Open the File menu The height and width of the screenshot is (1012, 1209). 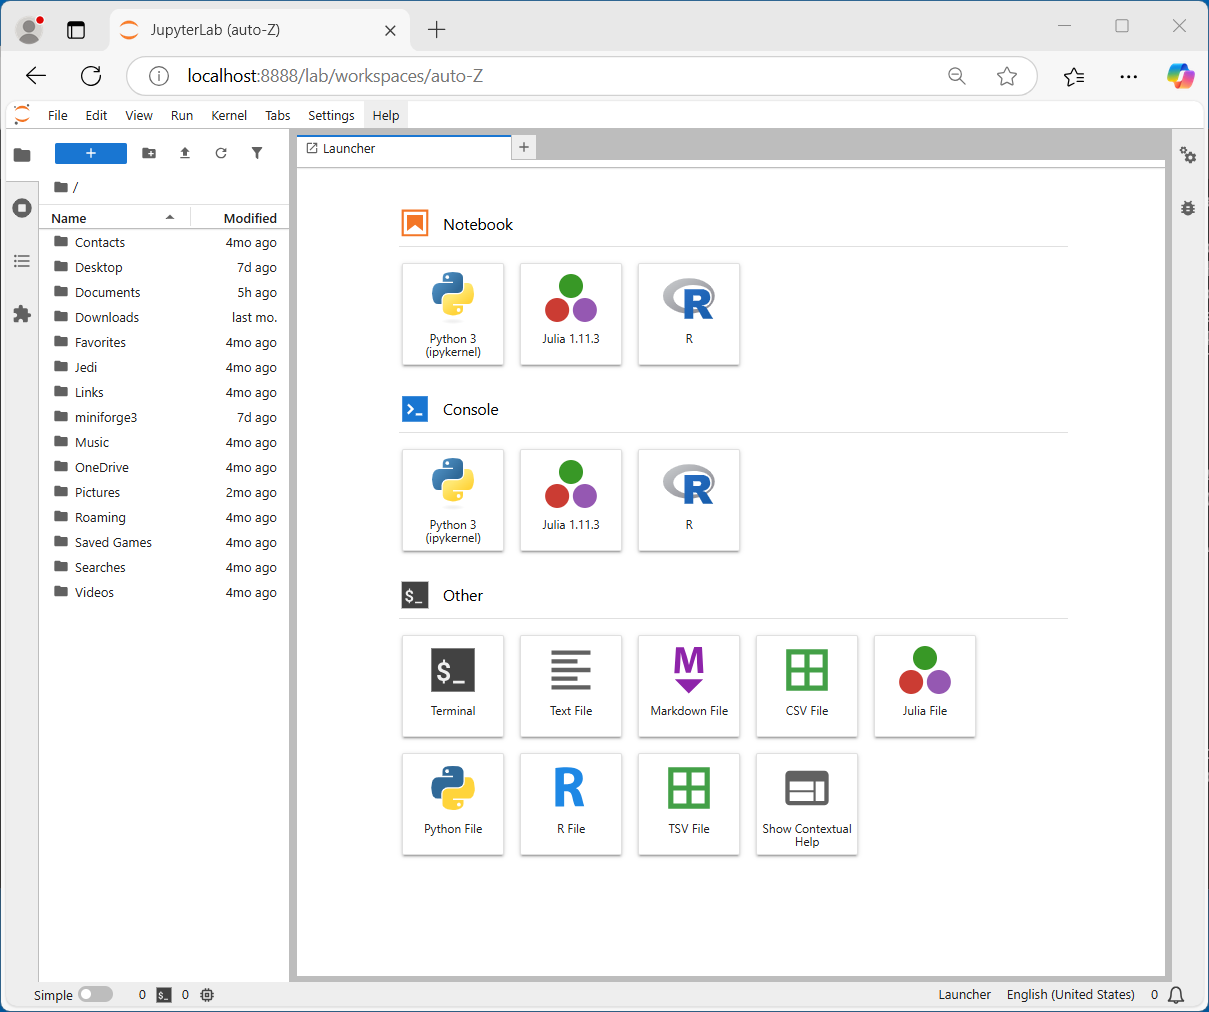click(58, 115)
